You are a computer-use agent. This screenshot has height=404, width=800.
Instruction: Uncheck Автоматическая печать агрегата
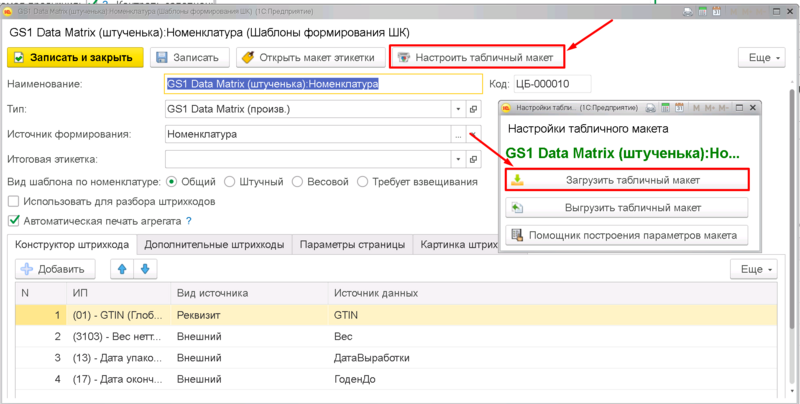point(14,221)
